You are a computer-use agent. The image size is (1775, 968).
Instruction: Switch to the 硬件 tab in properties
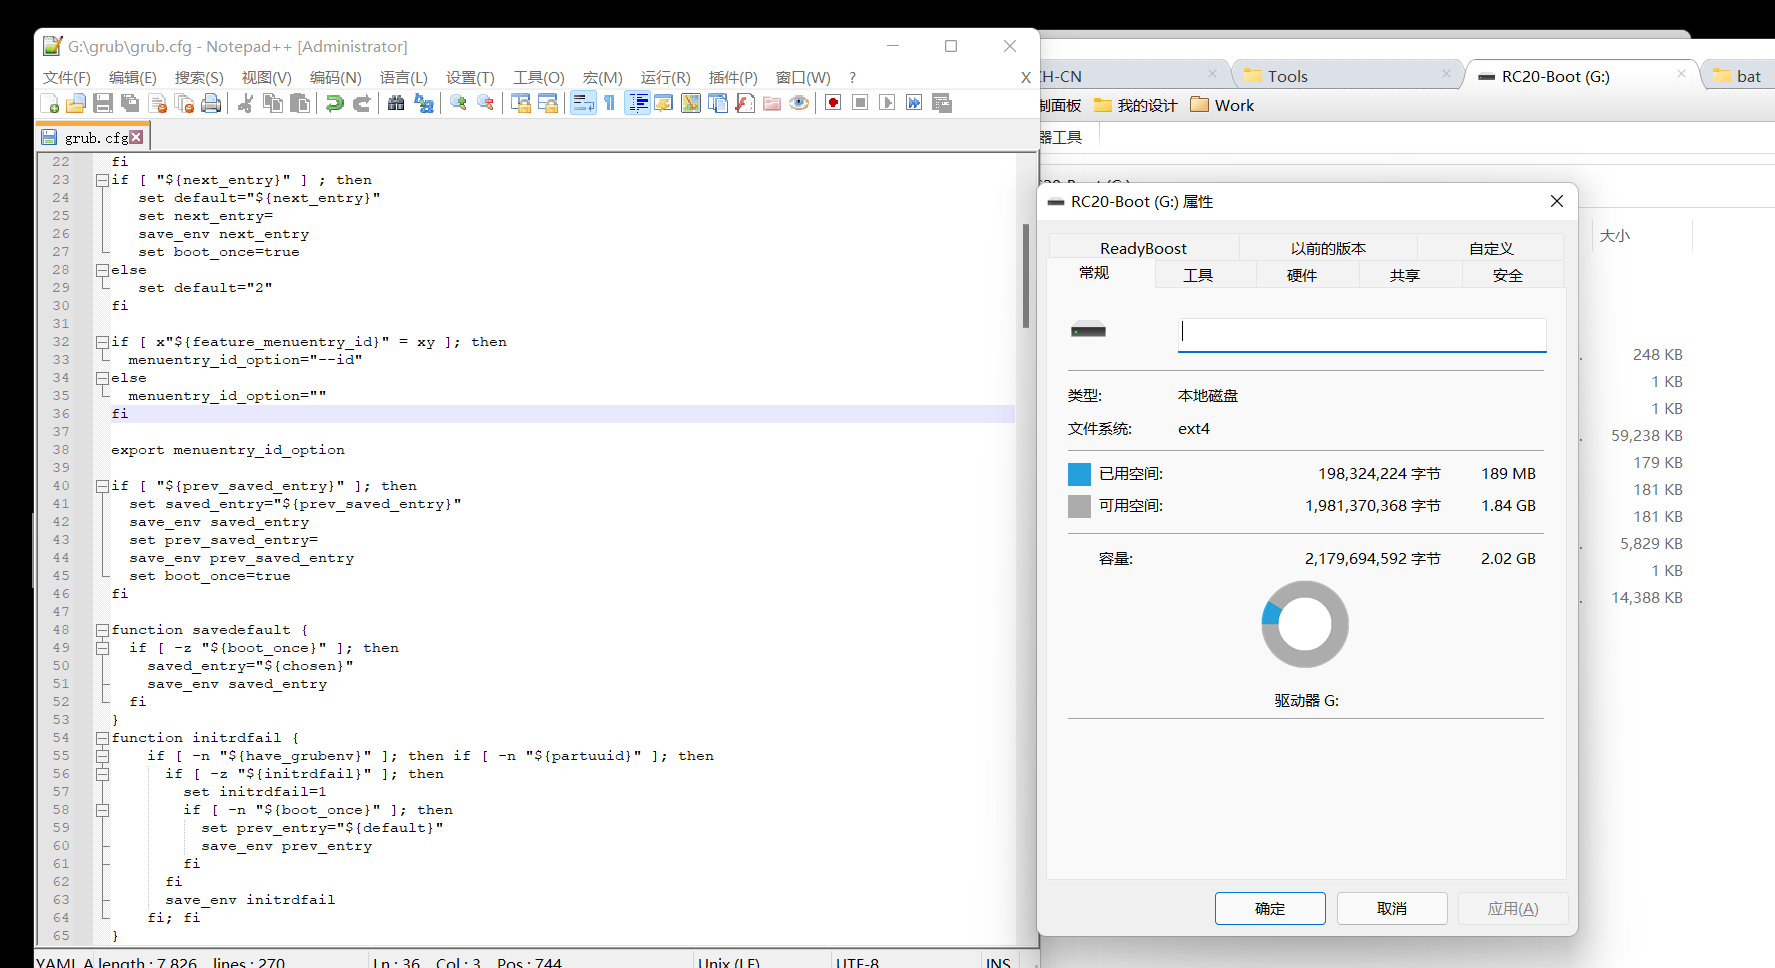tap(1301, 275)
